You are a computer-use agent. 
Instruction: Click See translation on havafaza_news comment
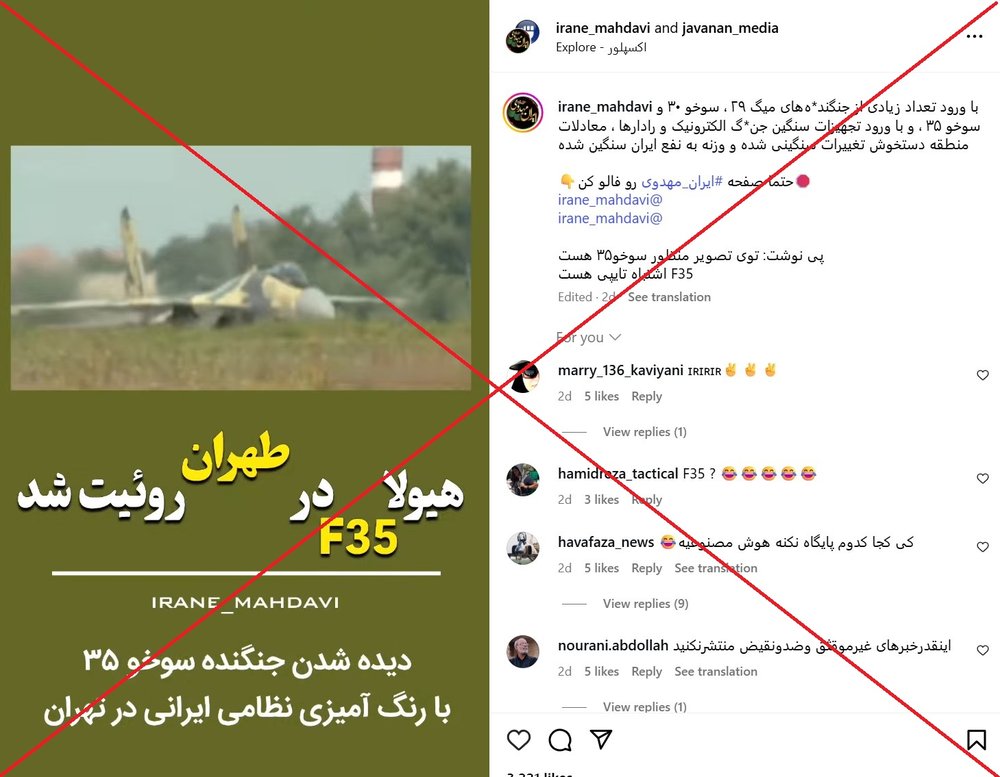[x=716, y=568]
